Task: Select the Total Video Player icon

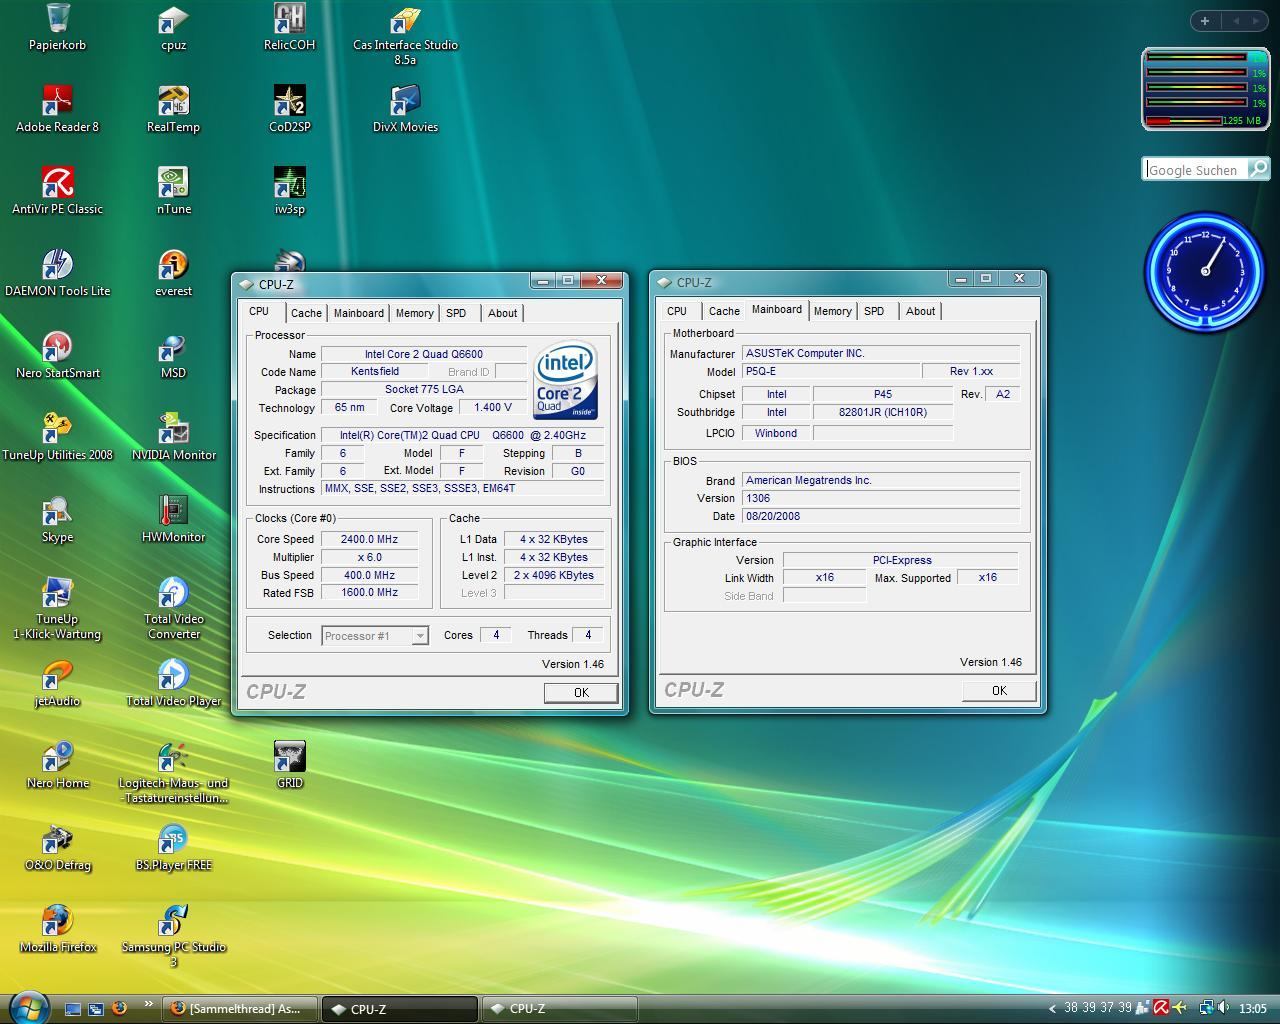Action: [x=173, y=683]
